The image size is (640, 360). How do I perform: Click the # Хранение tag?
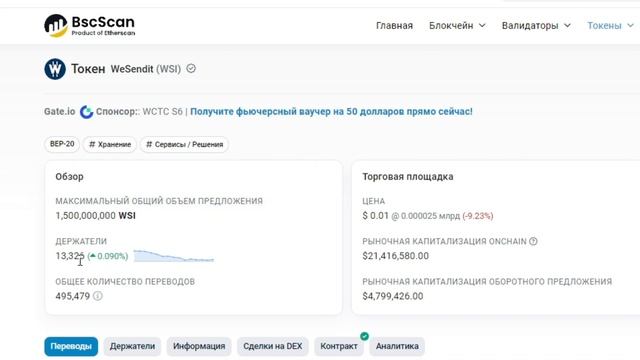(x=110, y=144)
